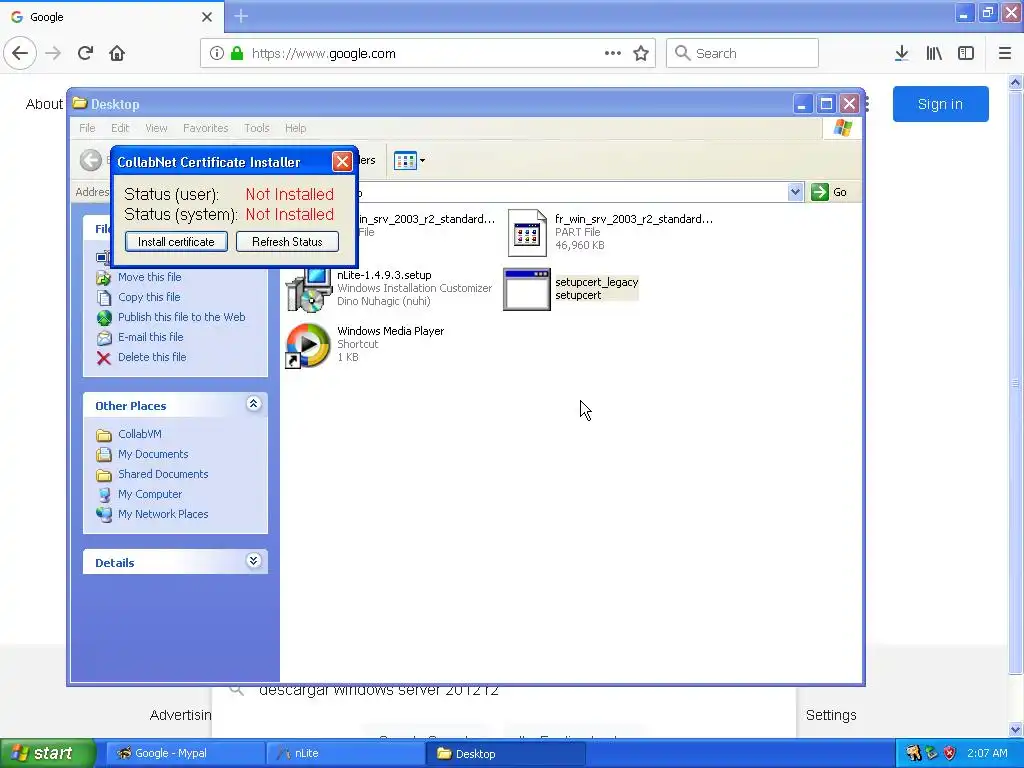Screen dimensions: 1024x768
Task: Switch to Desktop taskbar button
Action: click(506, 754)
